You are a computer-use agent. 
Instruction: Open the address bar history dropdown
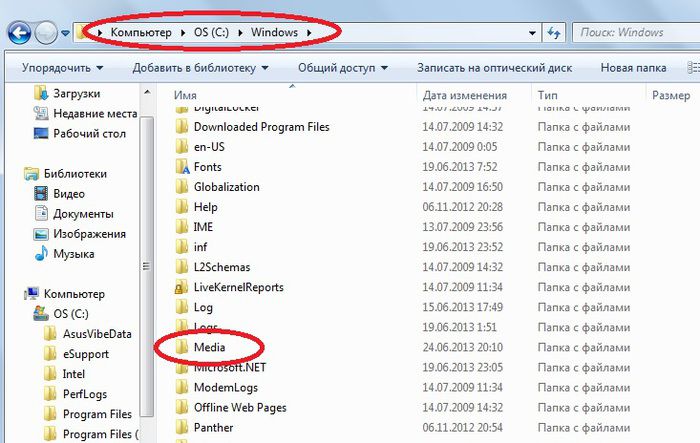click(532, 33)
